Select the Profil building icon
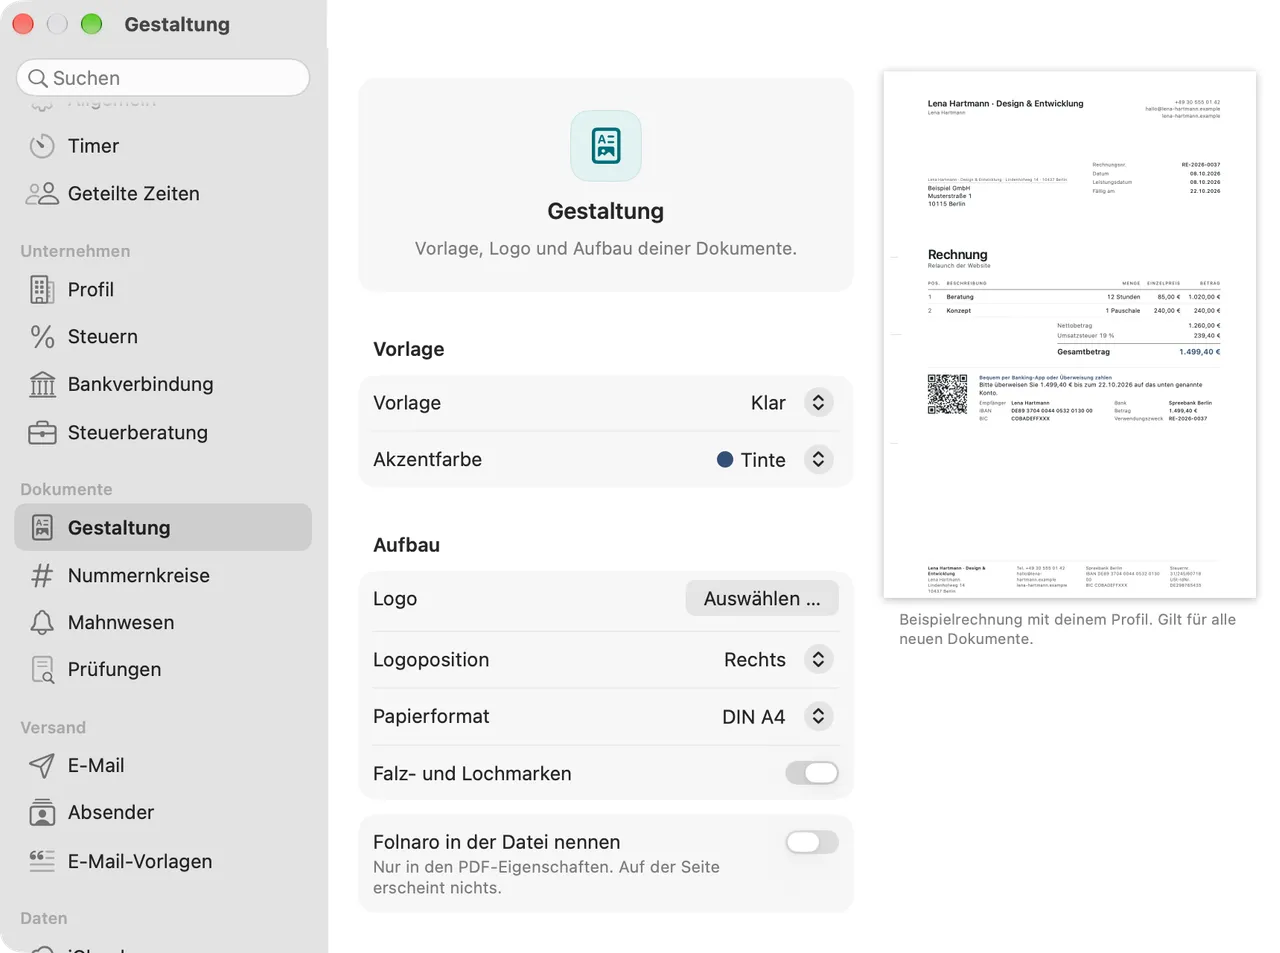 (x=42, y=290)
